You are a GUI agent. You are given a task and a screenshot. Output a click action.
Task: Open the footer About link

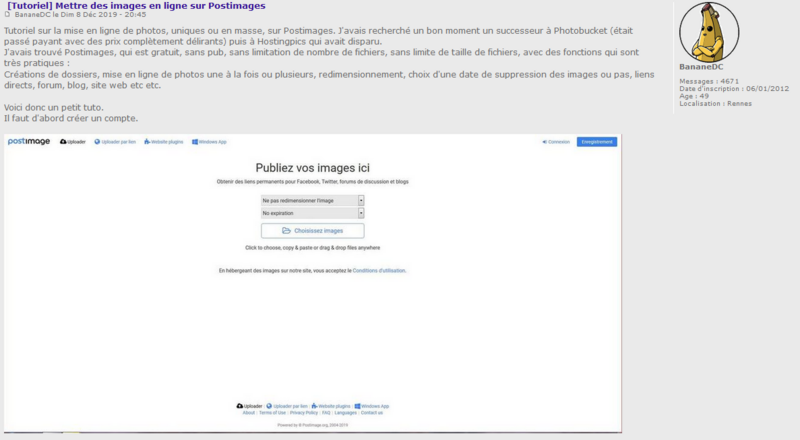point(248,413)
